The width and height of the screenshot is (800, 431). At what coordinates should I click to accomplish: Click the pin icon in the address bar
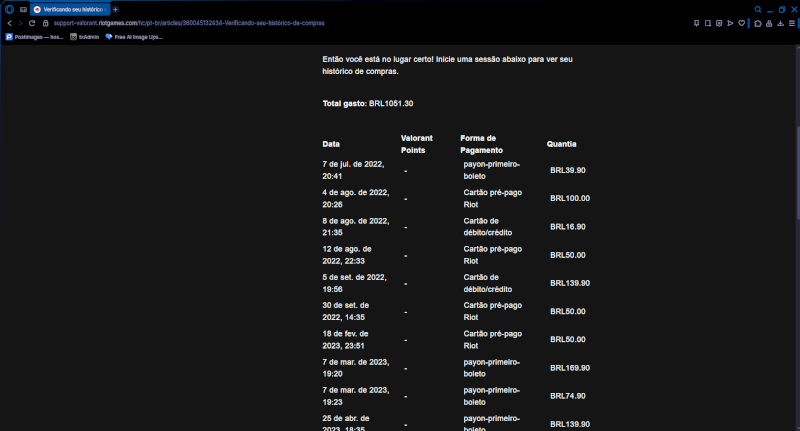point(694,22)
